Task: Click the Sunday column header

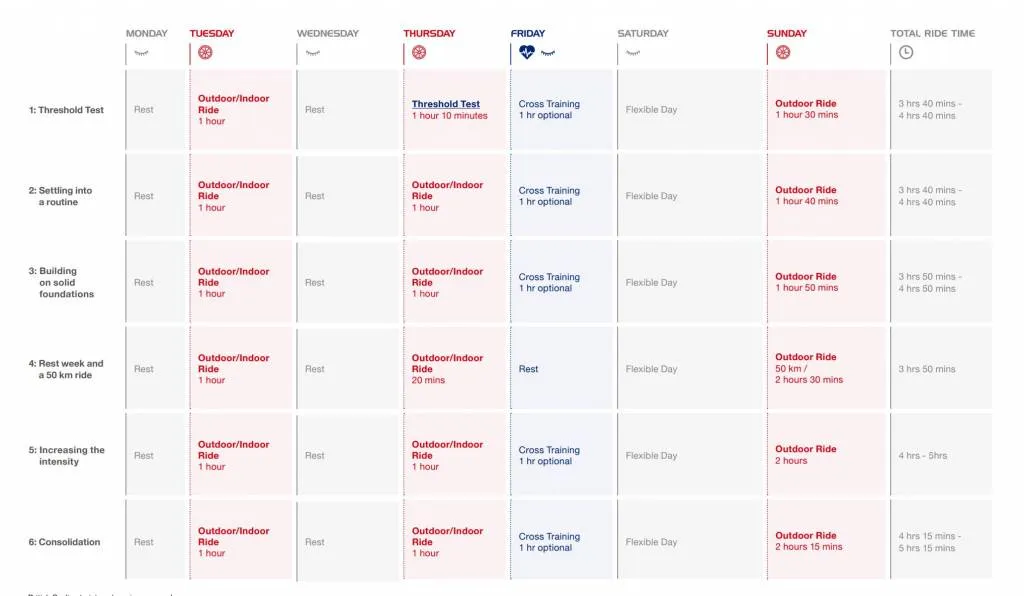Action: 787,34
